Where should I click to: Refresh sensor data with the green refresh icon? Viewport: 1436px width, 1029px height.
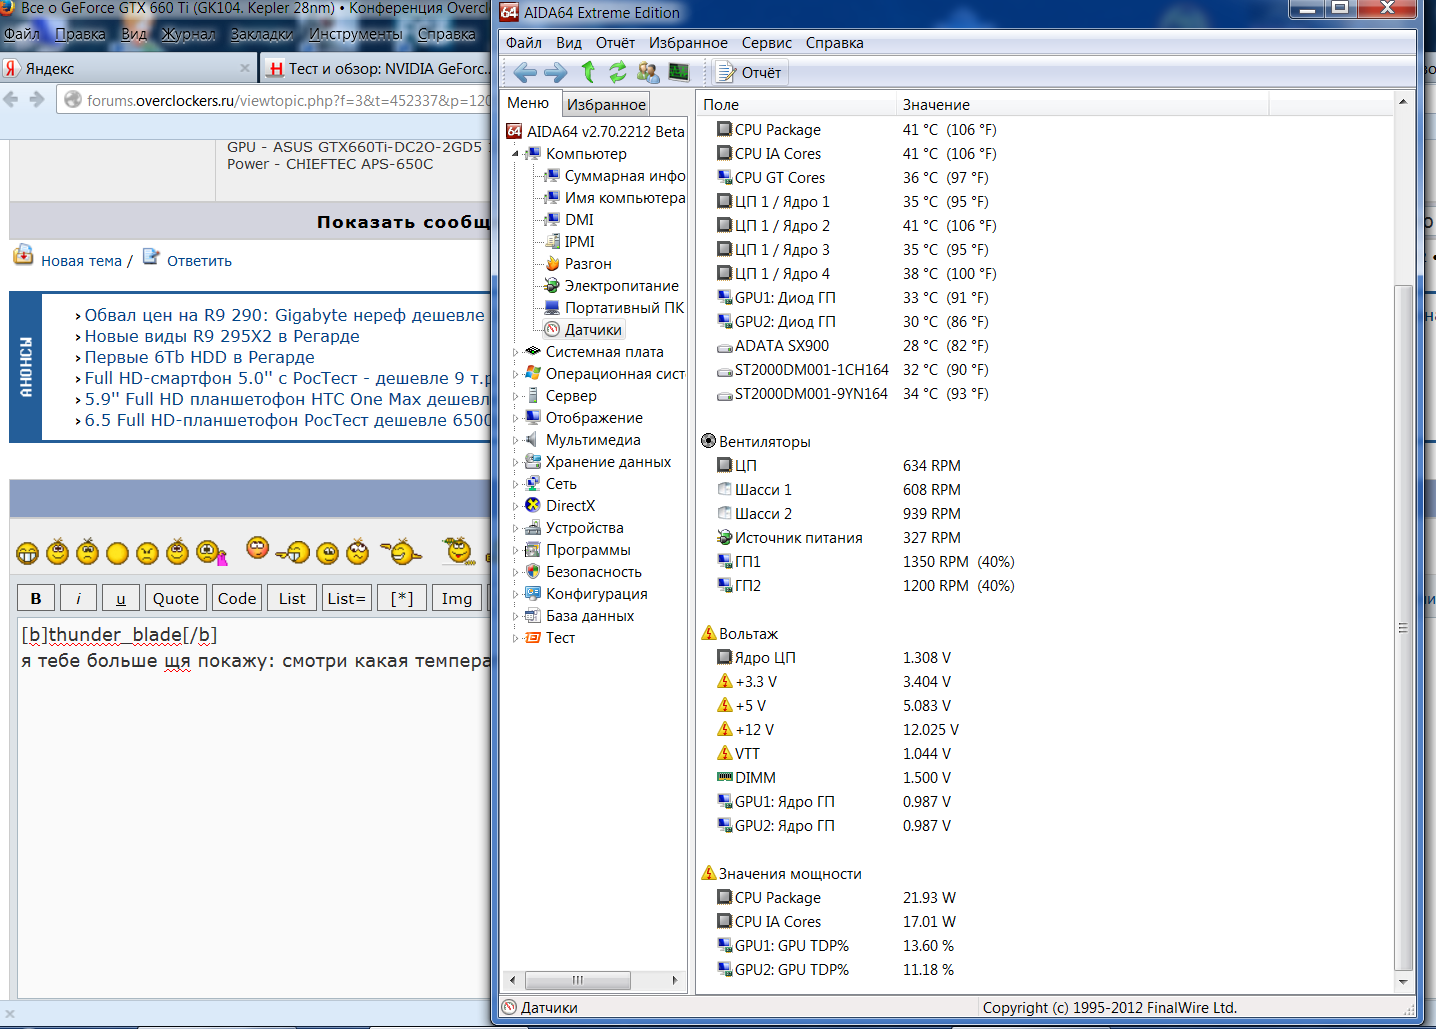tap(618, 72)
